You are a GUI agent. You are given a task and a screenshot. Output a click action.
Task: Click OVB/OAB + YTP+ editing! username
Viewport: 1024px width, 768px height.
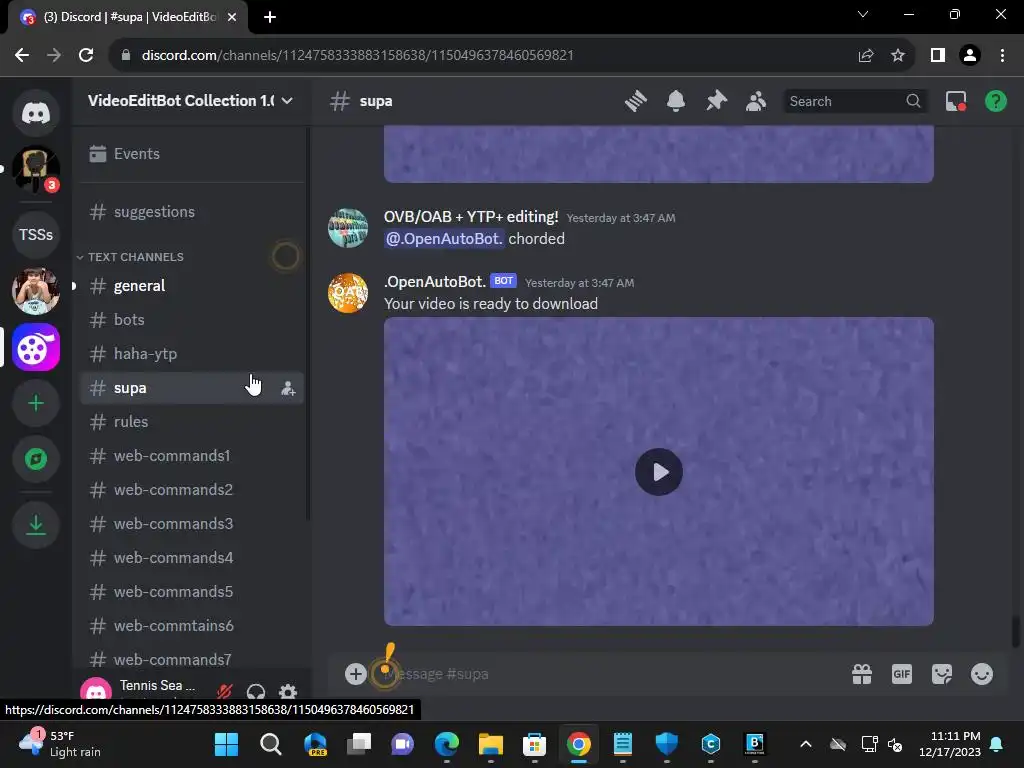click(x=471, y=217)
